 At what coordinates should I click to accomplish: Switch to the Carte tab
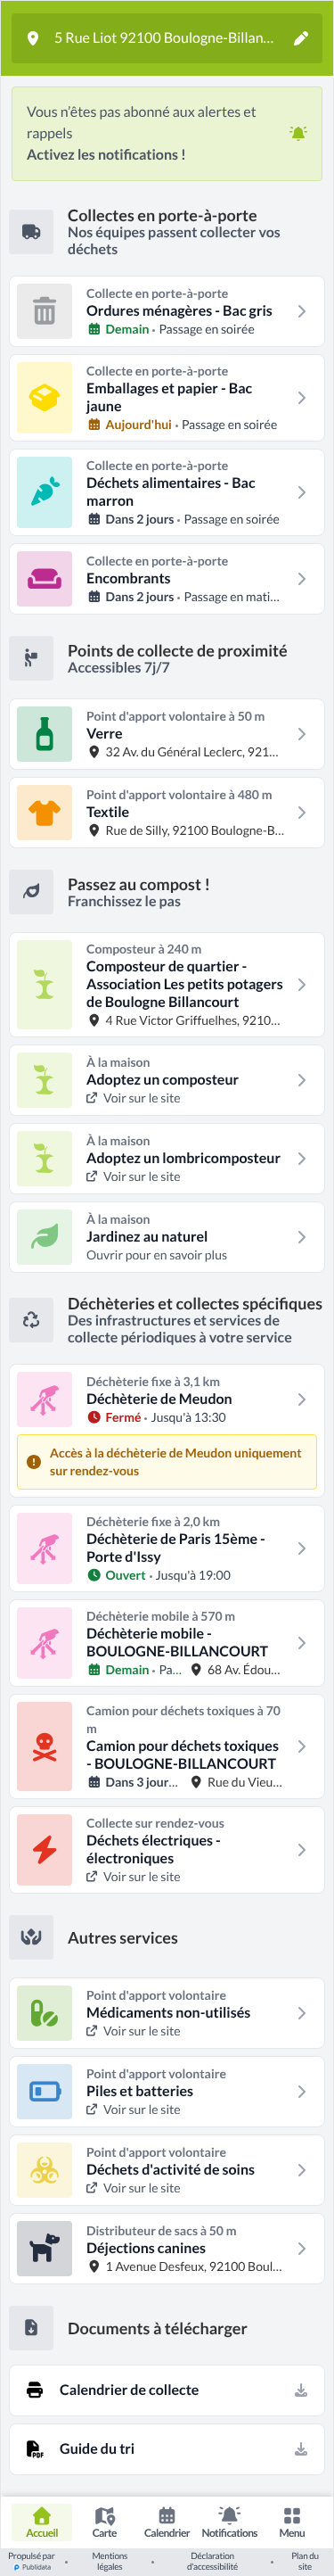pos(104,2522)
